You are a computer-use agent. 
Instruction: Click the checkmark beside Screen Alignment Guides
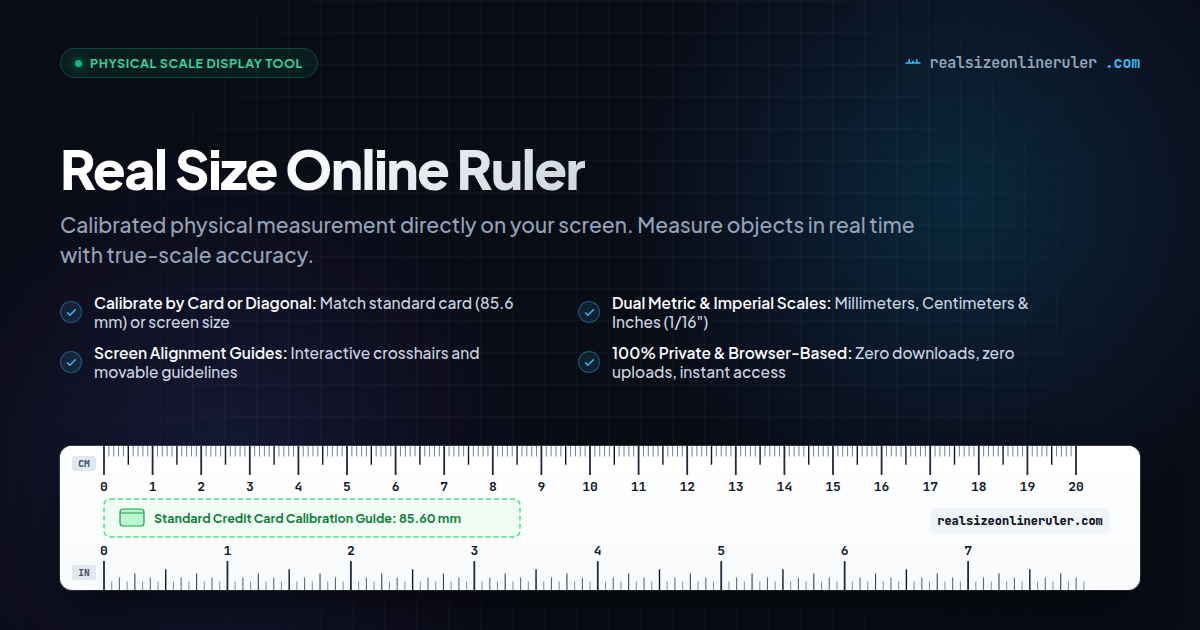pyautogui.click(x=71, y=362)
